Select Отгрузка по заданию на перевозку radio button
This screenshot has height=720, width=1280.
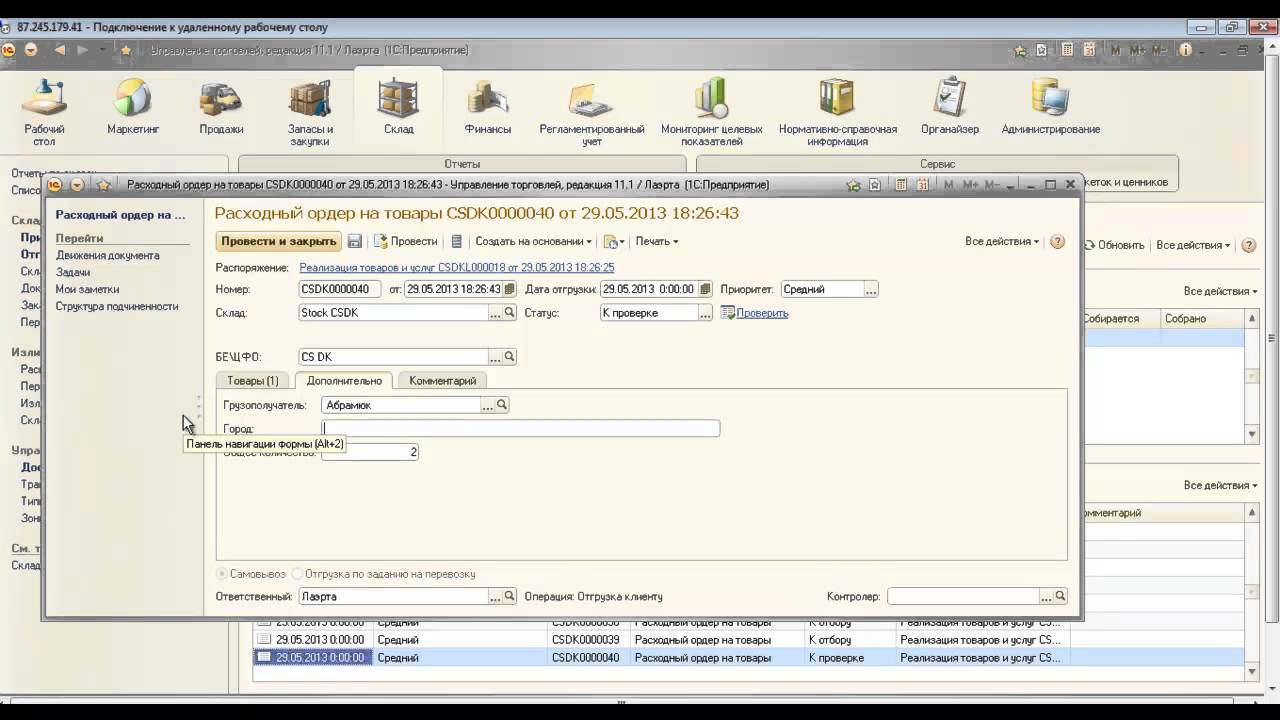[297, 574]
